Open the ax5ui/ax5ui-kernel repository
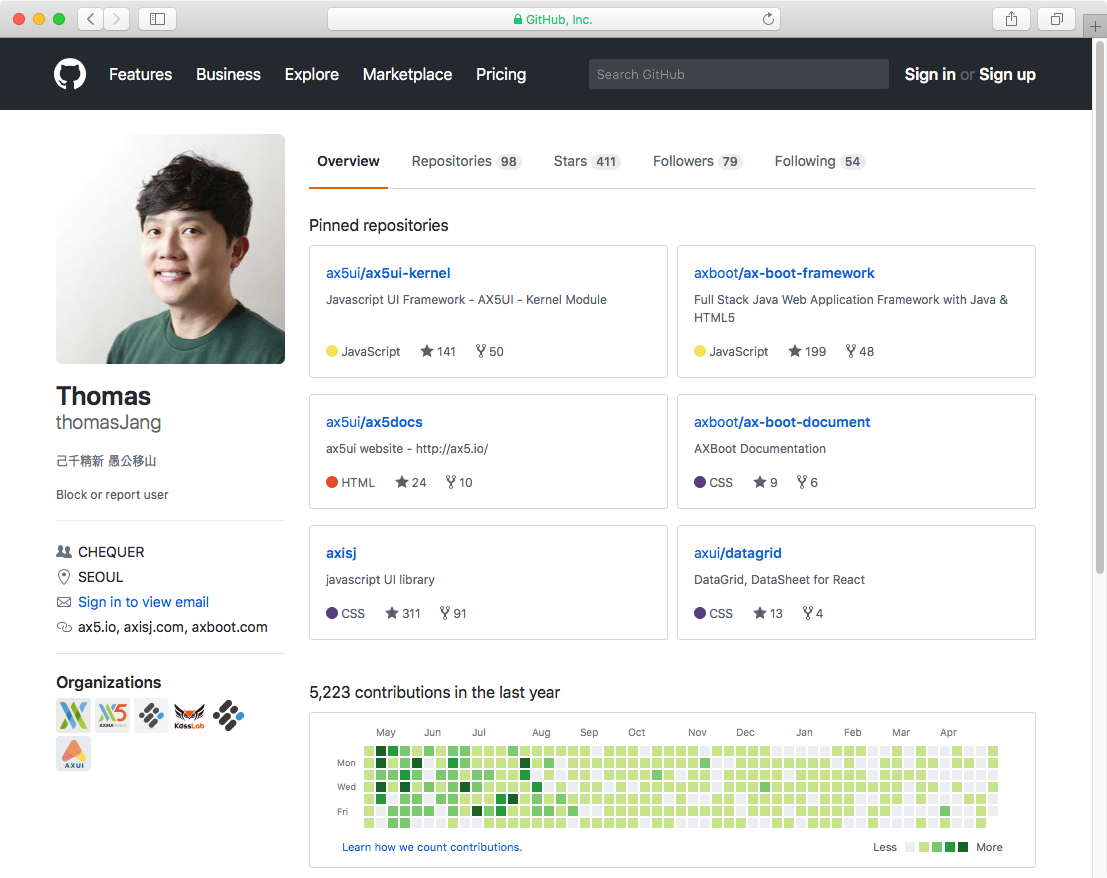Image resolution: width=1107 pixels, height=878 pixels. [x=388, y=273]
